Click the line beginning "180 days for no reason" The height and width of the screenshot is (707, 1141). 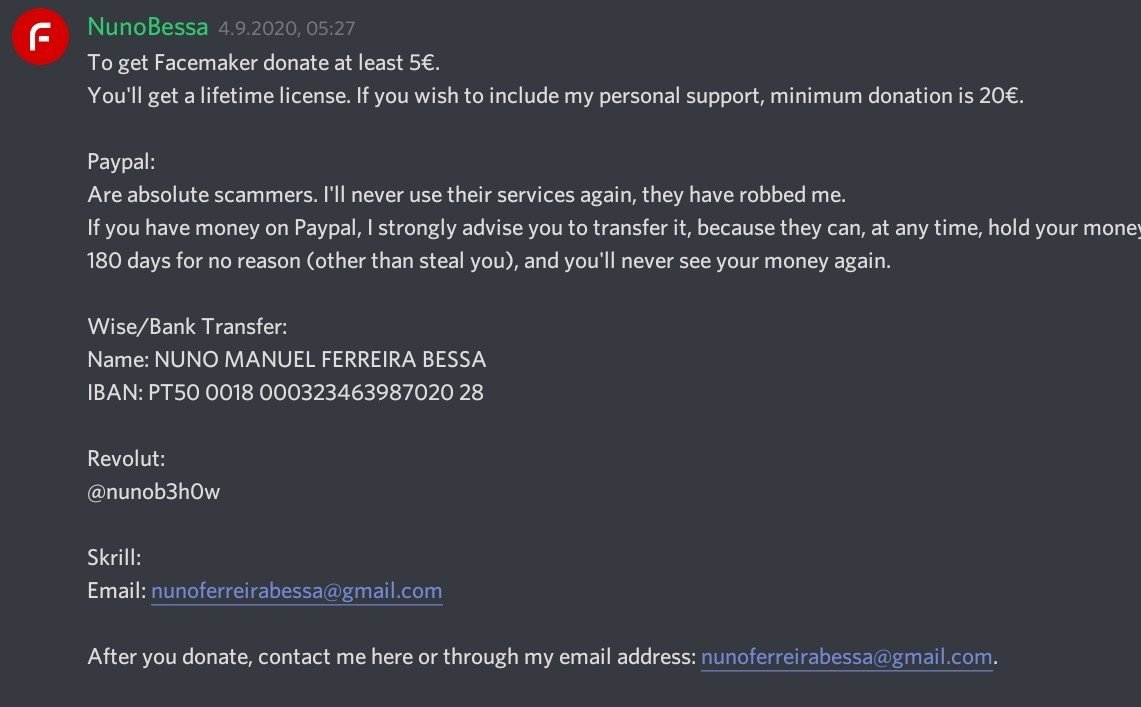pos(489,260)
